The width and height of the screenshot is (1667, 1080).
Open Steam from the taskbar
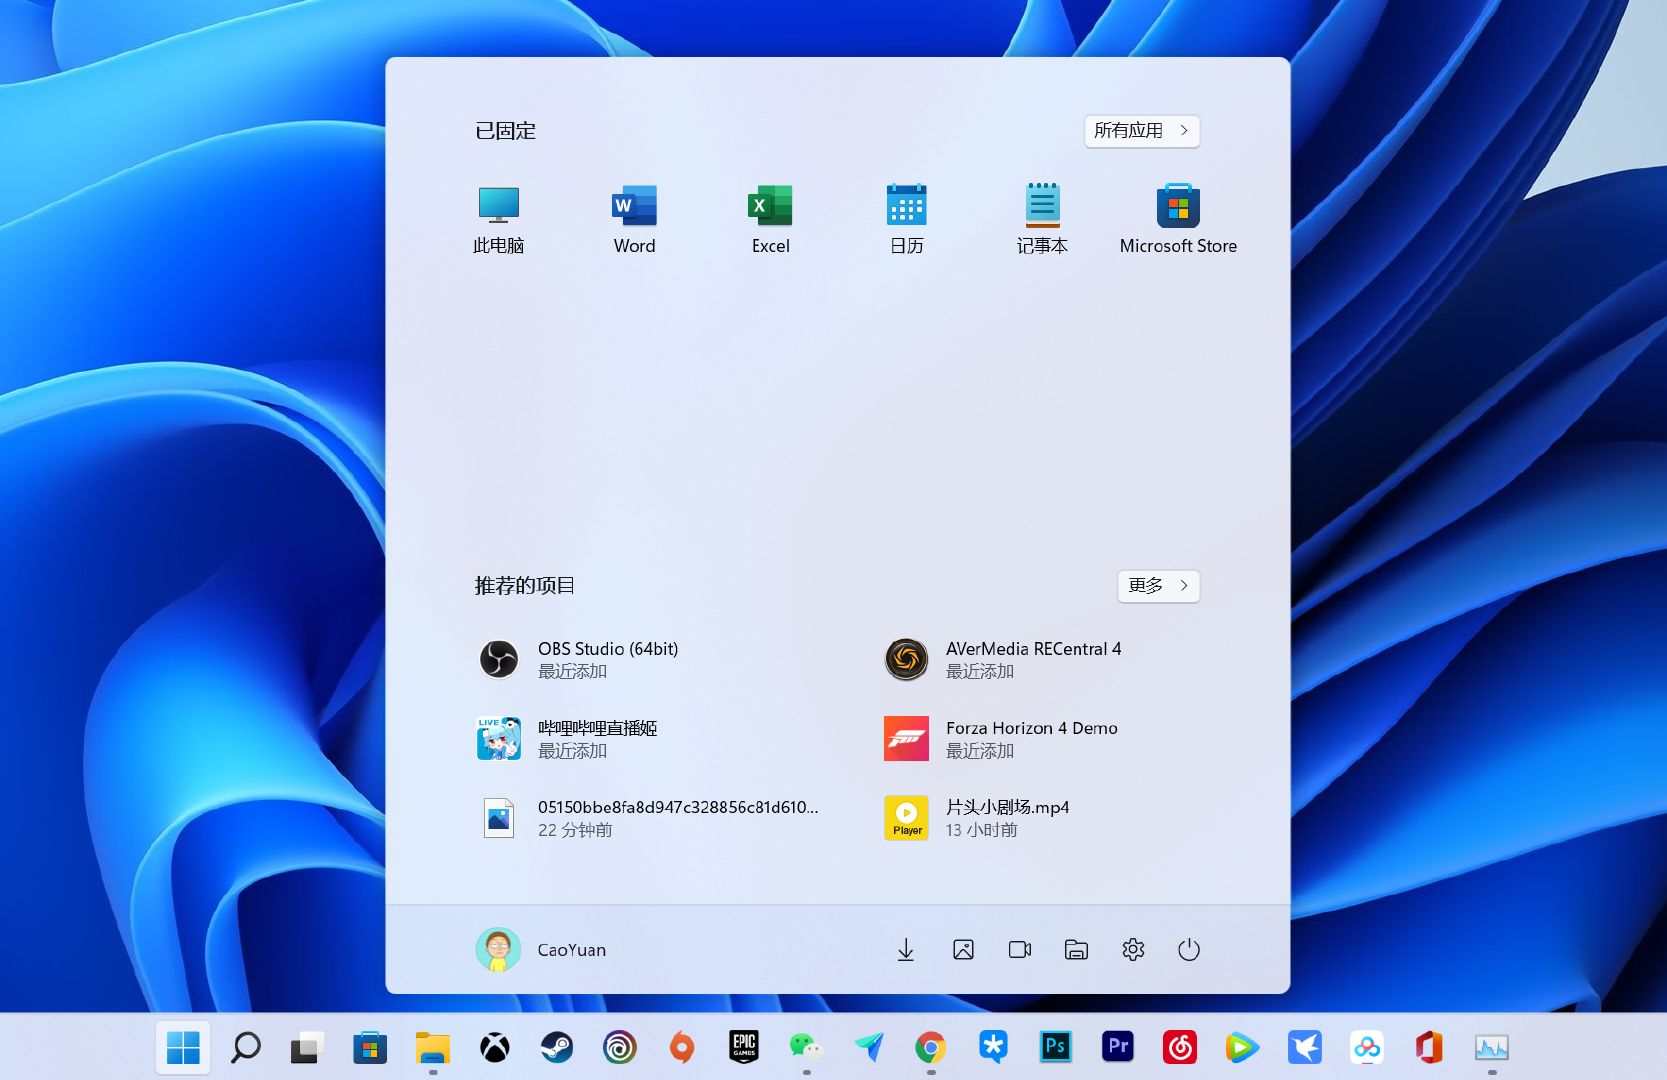click(557, 1047)
